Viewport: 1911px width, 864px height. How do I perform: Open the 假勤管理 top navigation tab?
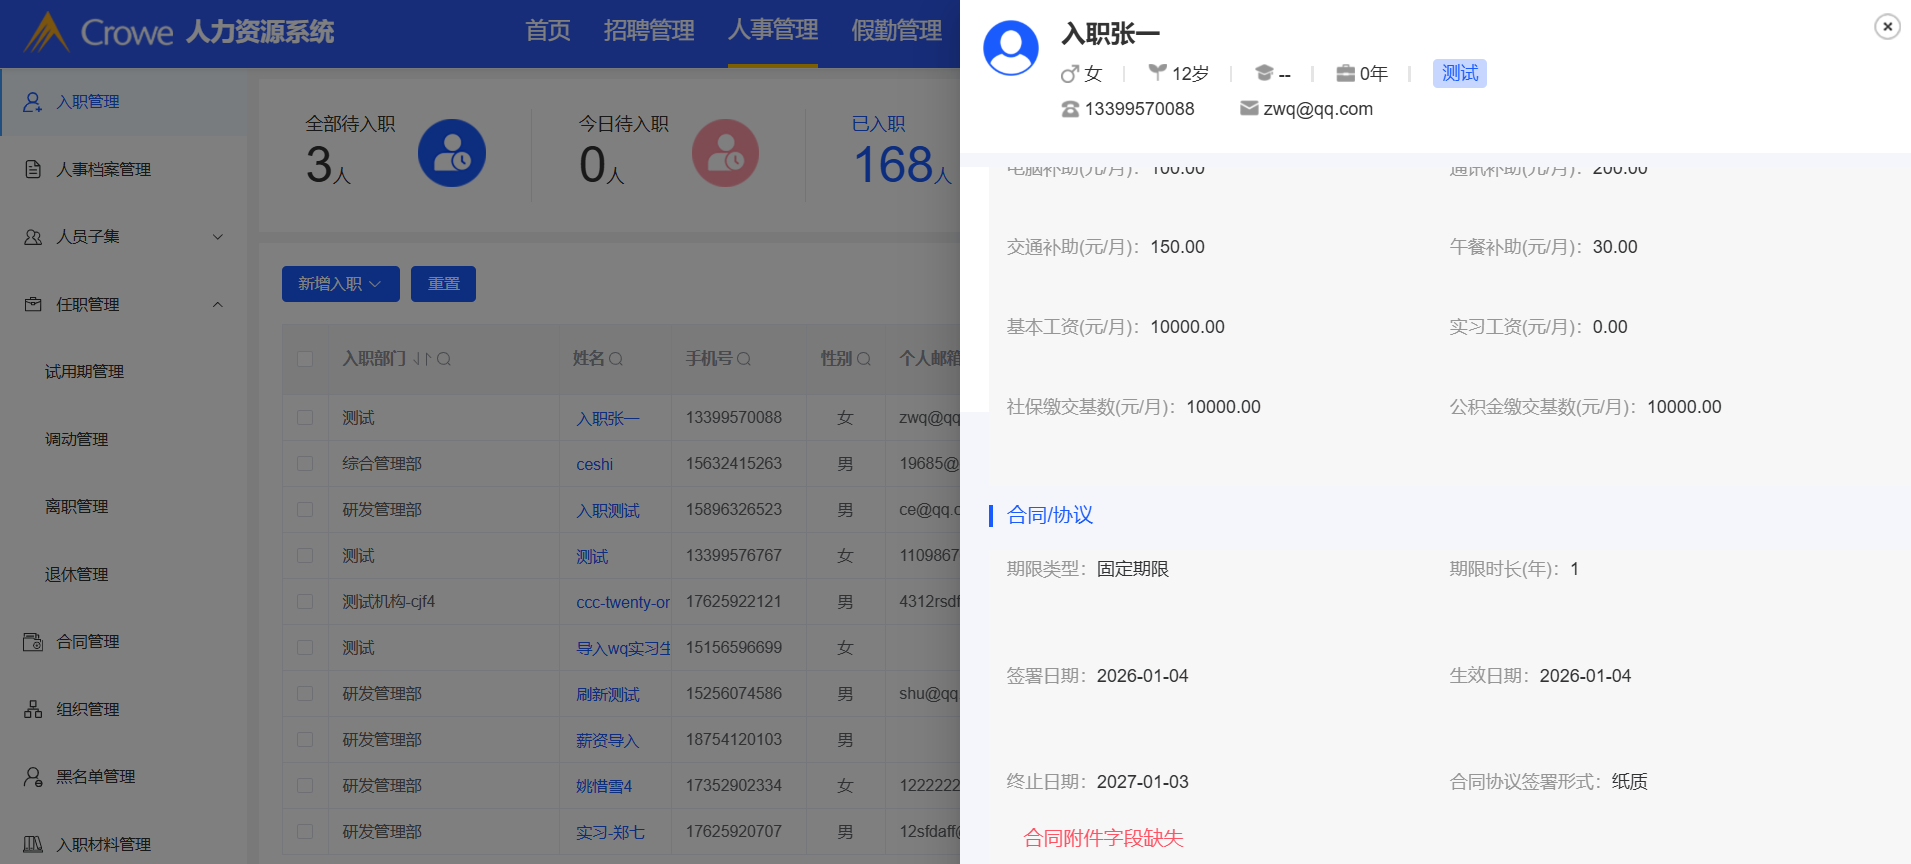(x=897, y=31)
